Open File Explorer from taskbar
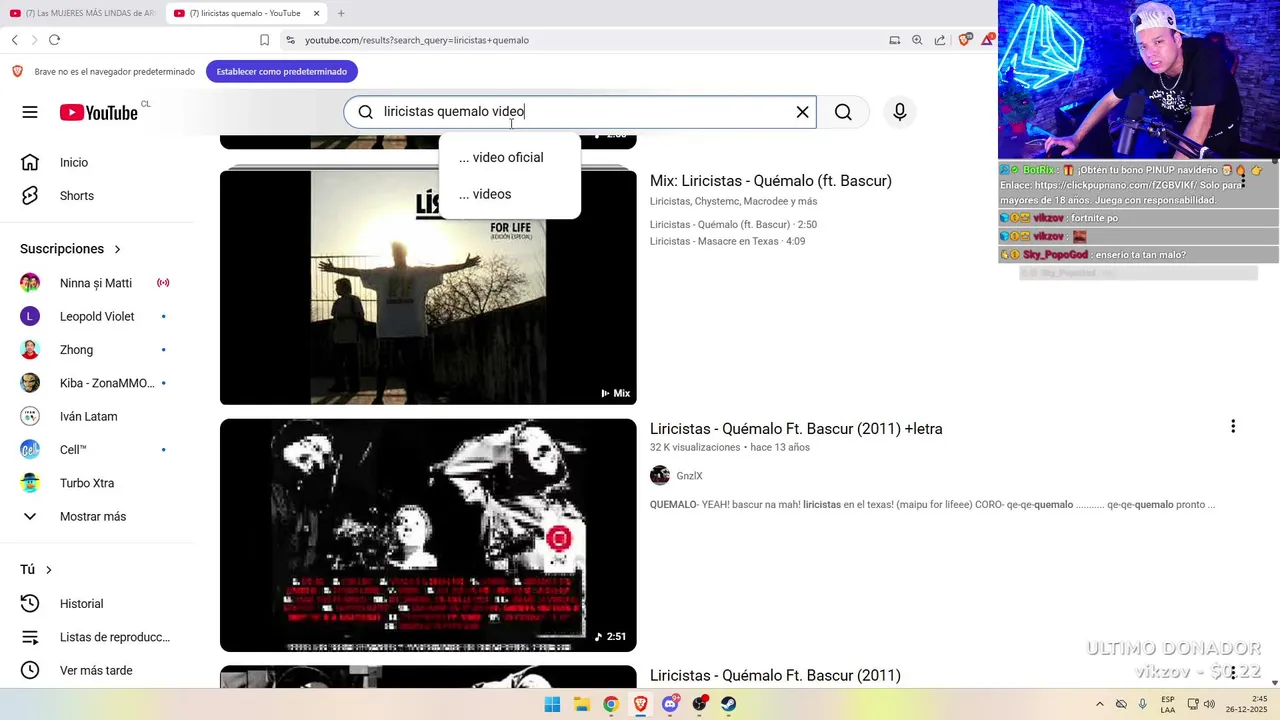 (582, 704)
